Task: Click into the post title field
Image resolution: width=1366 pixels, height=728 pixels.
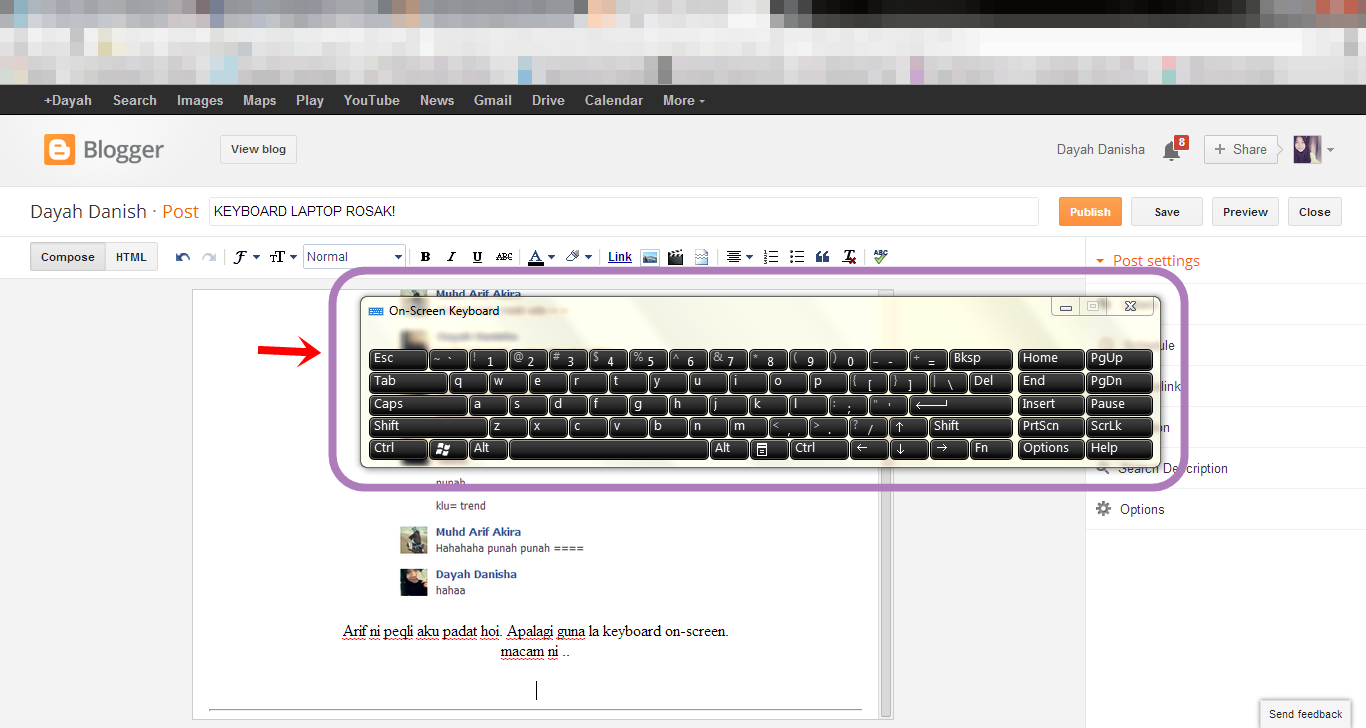Action: pyautogui.click(x=624, y=212)
